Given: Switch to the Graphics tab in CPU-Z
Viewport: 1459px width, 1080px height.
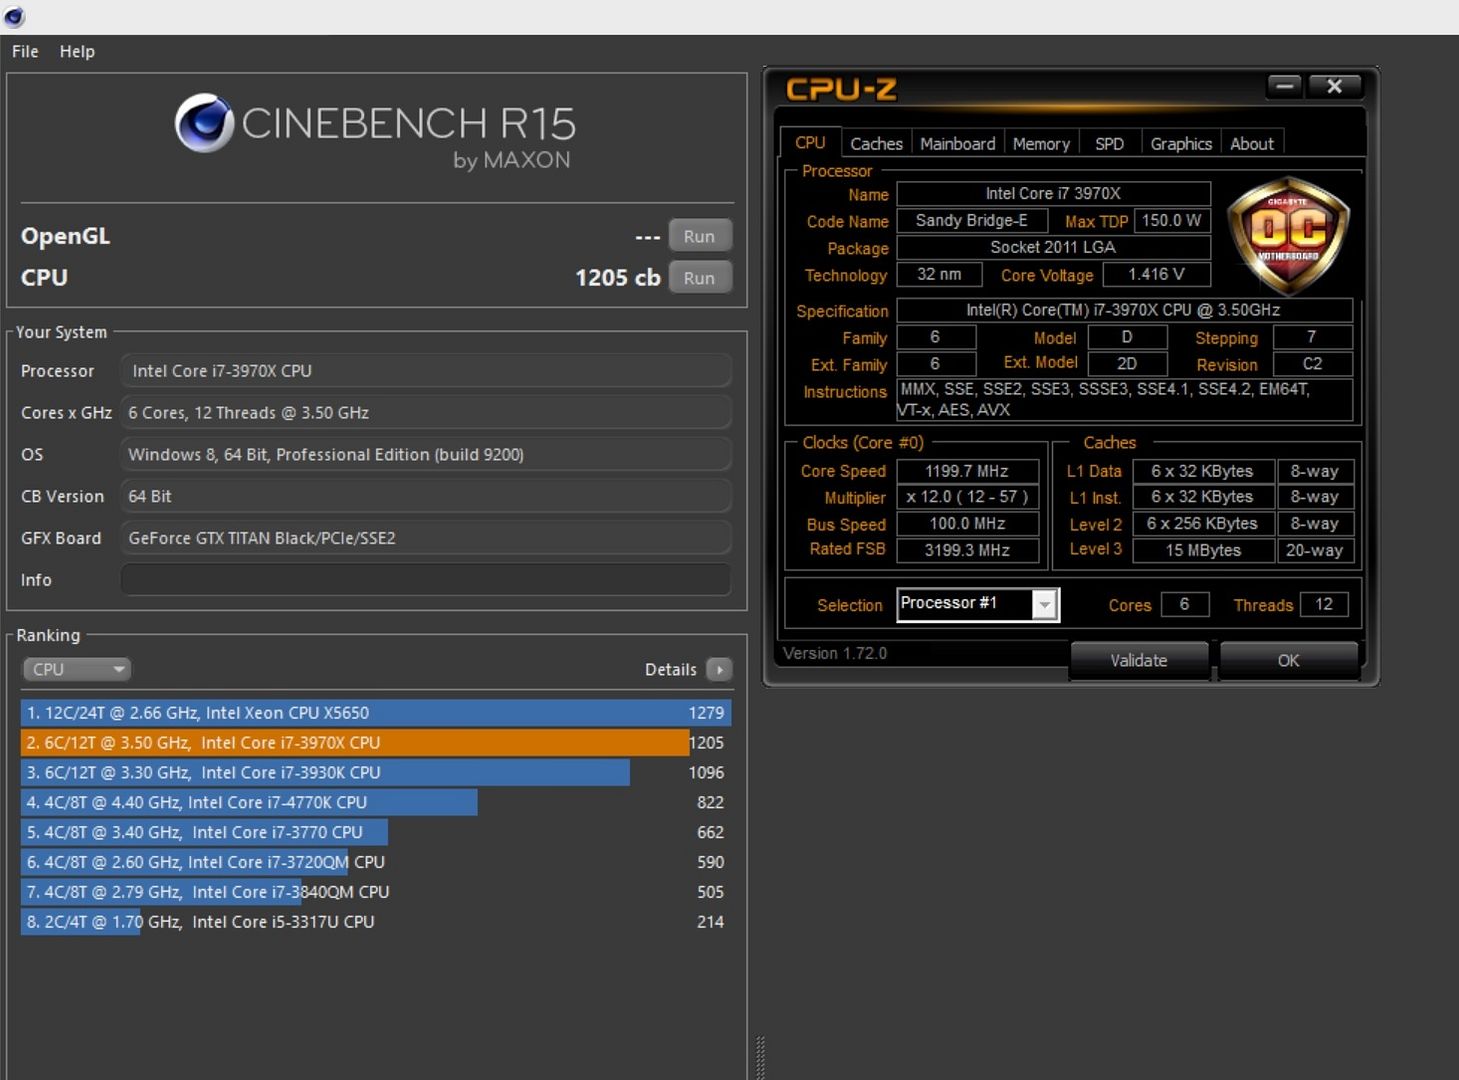Looking at the screenshot, I should click(1181, 144).
